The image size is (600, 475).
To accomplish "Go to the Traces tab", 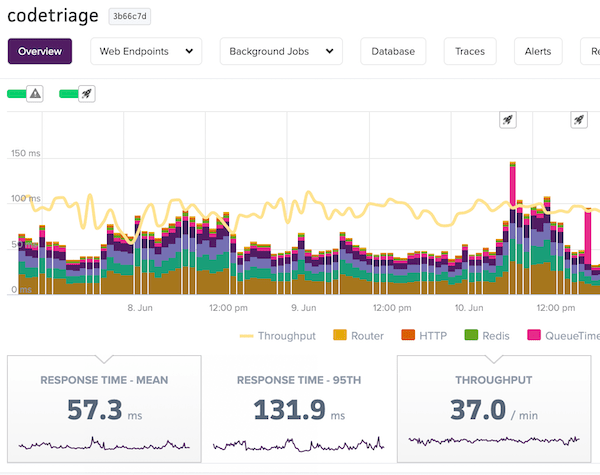I will (470, 51).
